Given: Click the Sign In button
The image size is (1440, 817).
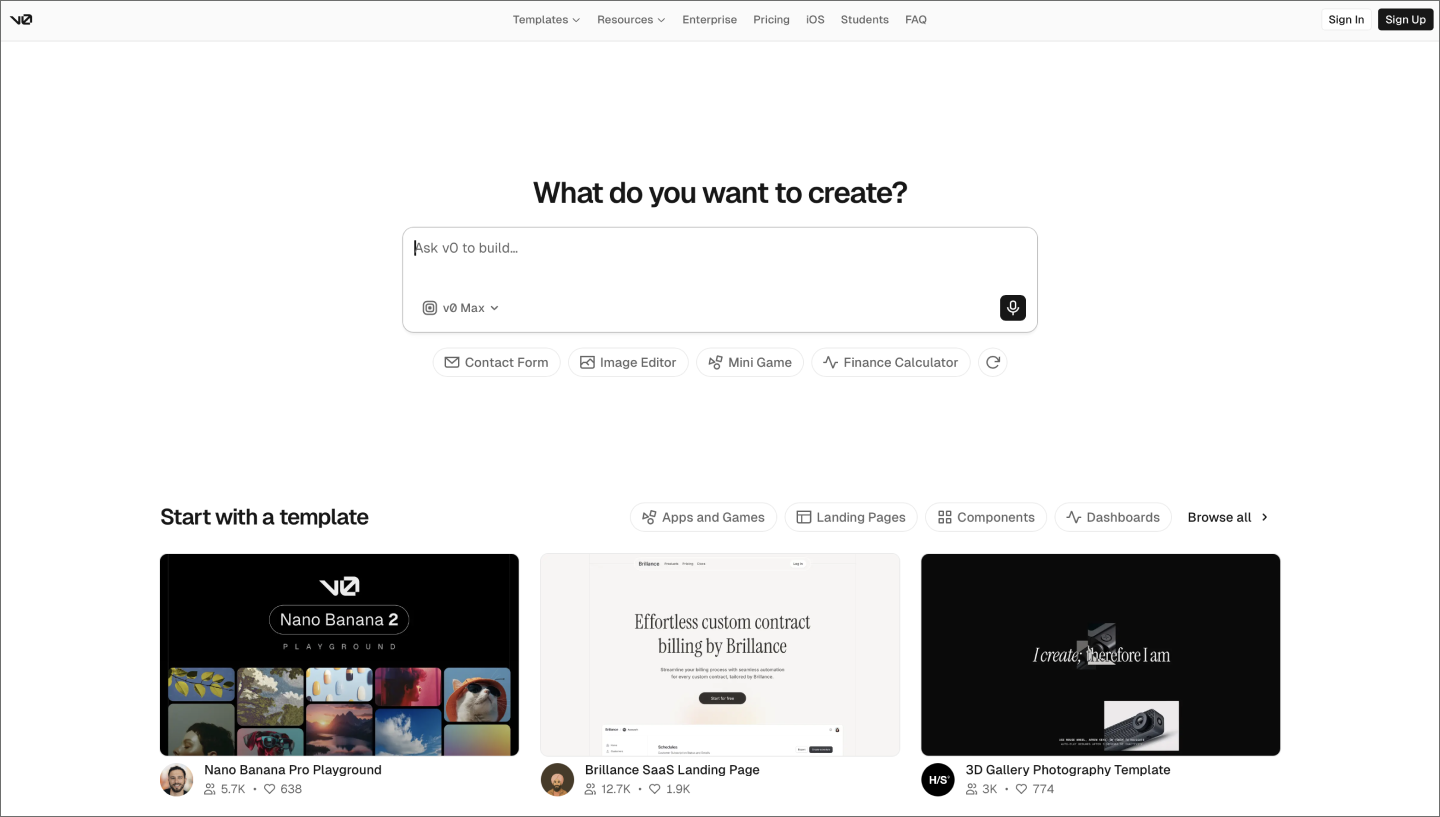Looking at the screenshot, I should click(1346, 19).
